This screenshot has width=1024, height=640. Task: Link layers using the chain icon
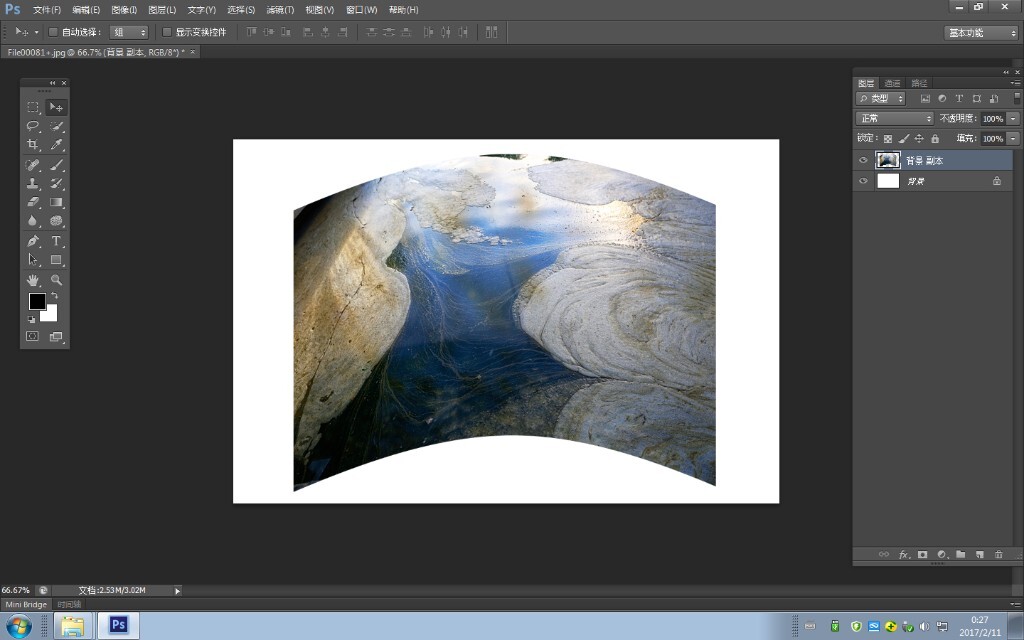[x=884, y=554]
